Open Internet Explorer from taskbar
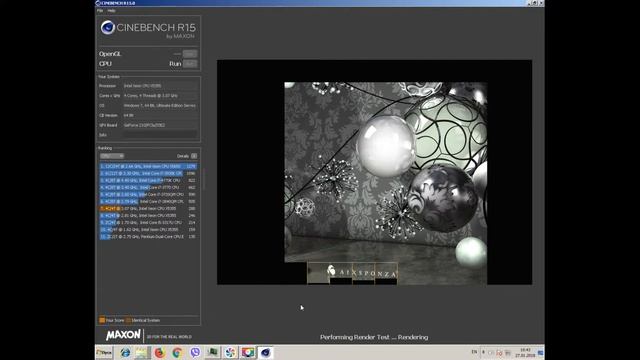The width and height of the screenshot is (640, 360). pyautogui.click(x=125, y=352)
